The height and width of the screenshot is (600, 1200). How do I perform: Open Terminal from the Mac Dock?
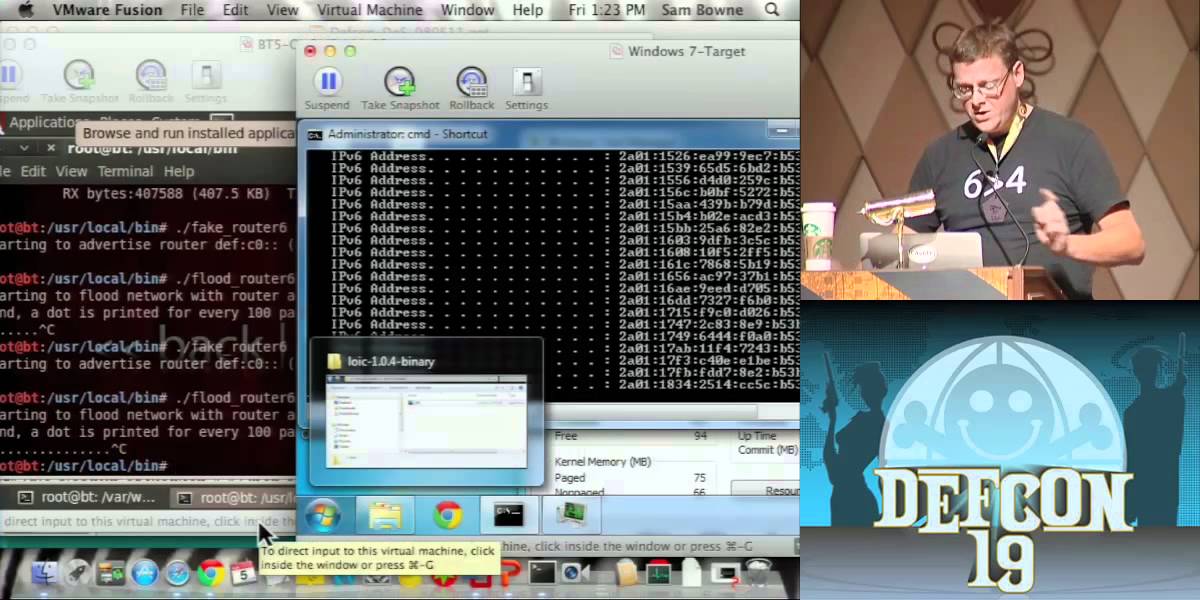pos(543,574)
